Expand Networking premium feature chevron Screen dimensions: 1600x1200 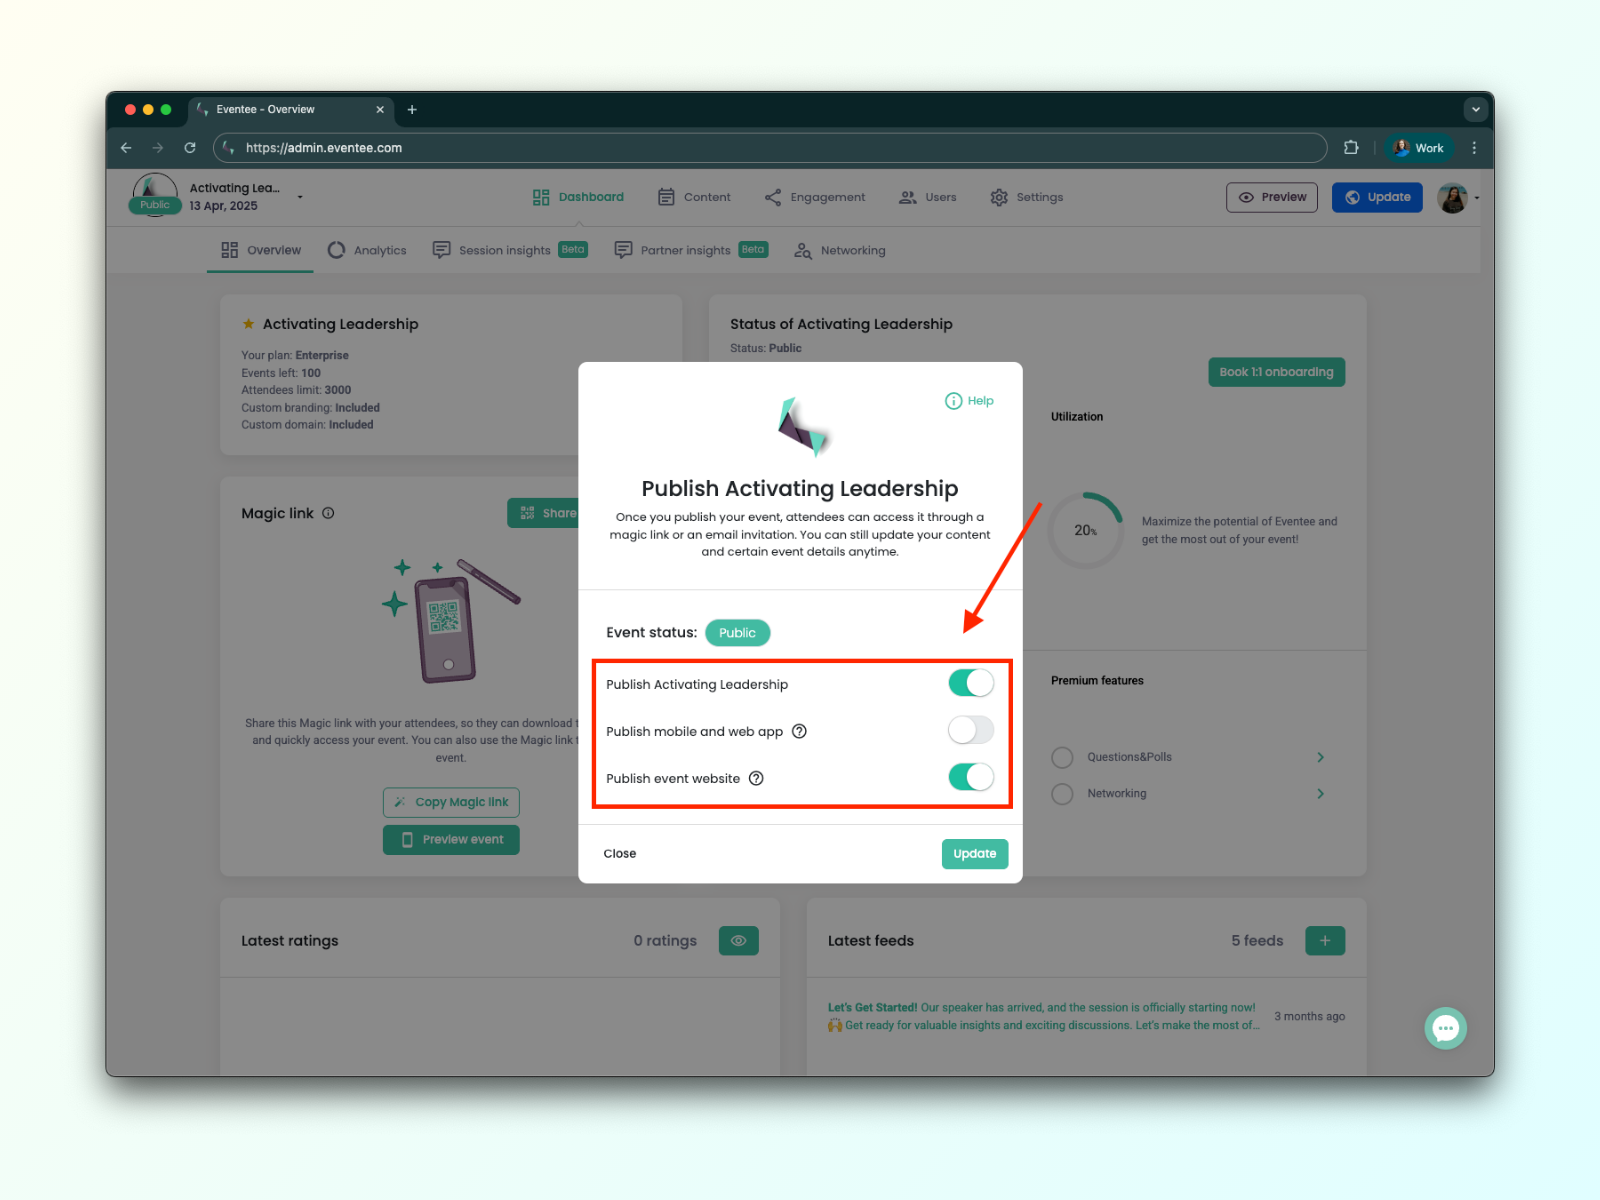1320,793
